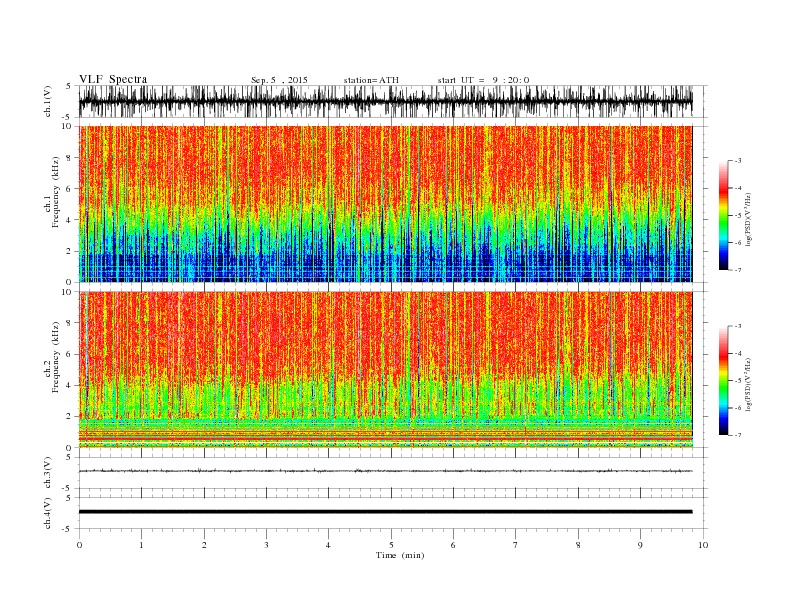
Task: Click the "VLF Spectra" plot title
Action: click(113, 79)
